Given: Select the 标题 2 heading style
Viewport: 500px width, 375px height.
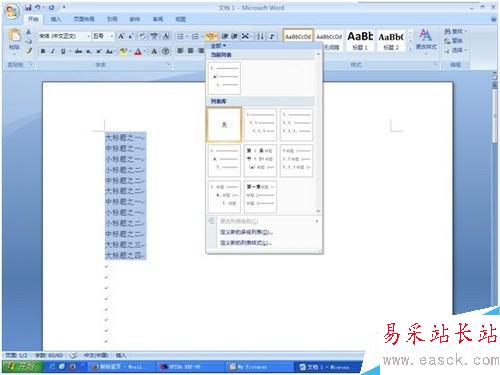Looking at the screenshot, I should tap(391, 40).
